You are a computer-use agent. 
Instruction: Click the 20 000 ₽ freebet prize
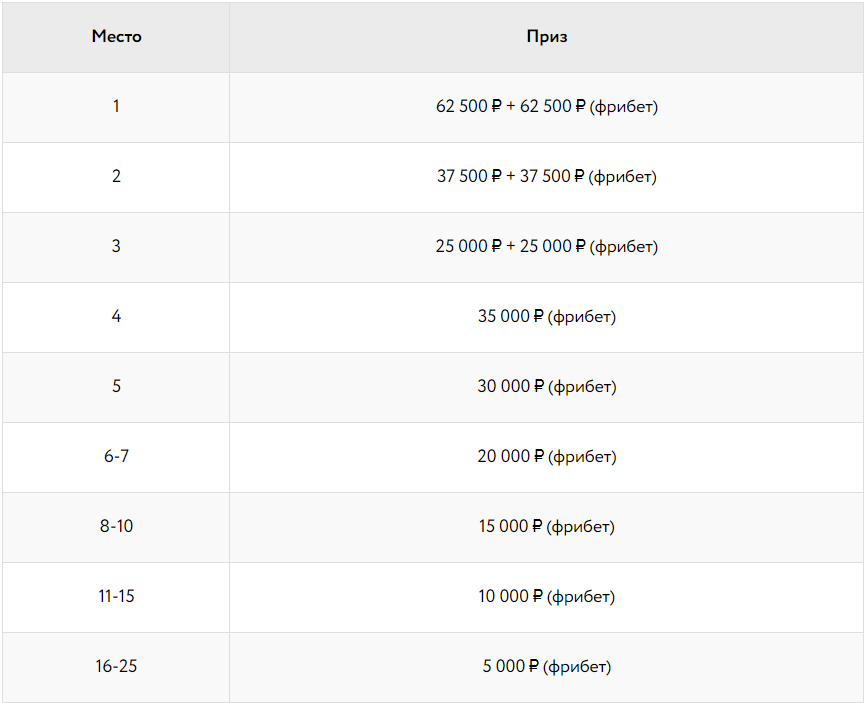[547, 456]
